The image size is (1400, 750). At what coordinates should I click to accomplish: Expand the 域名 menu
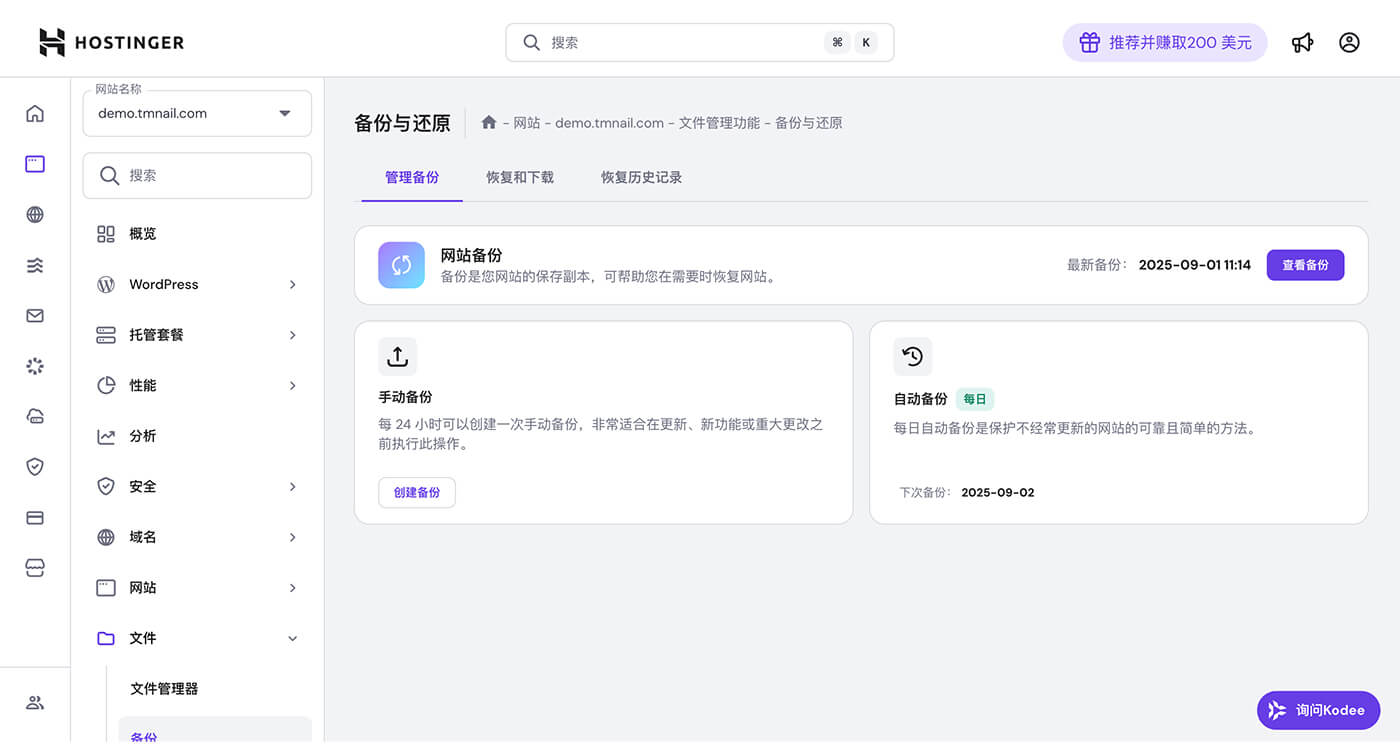click(x=292, y=537)
